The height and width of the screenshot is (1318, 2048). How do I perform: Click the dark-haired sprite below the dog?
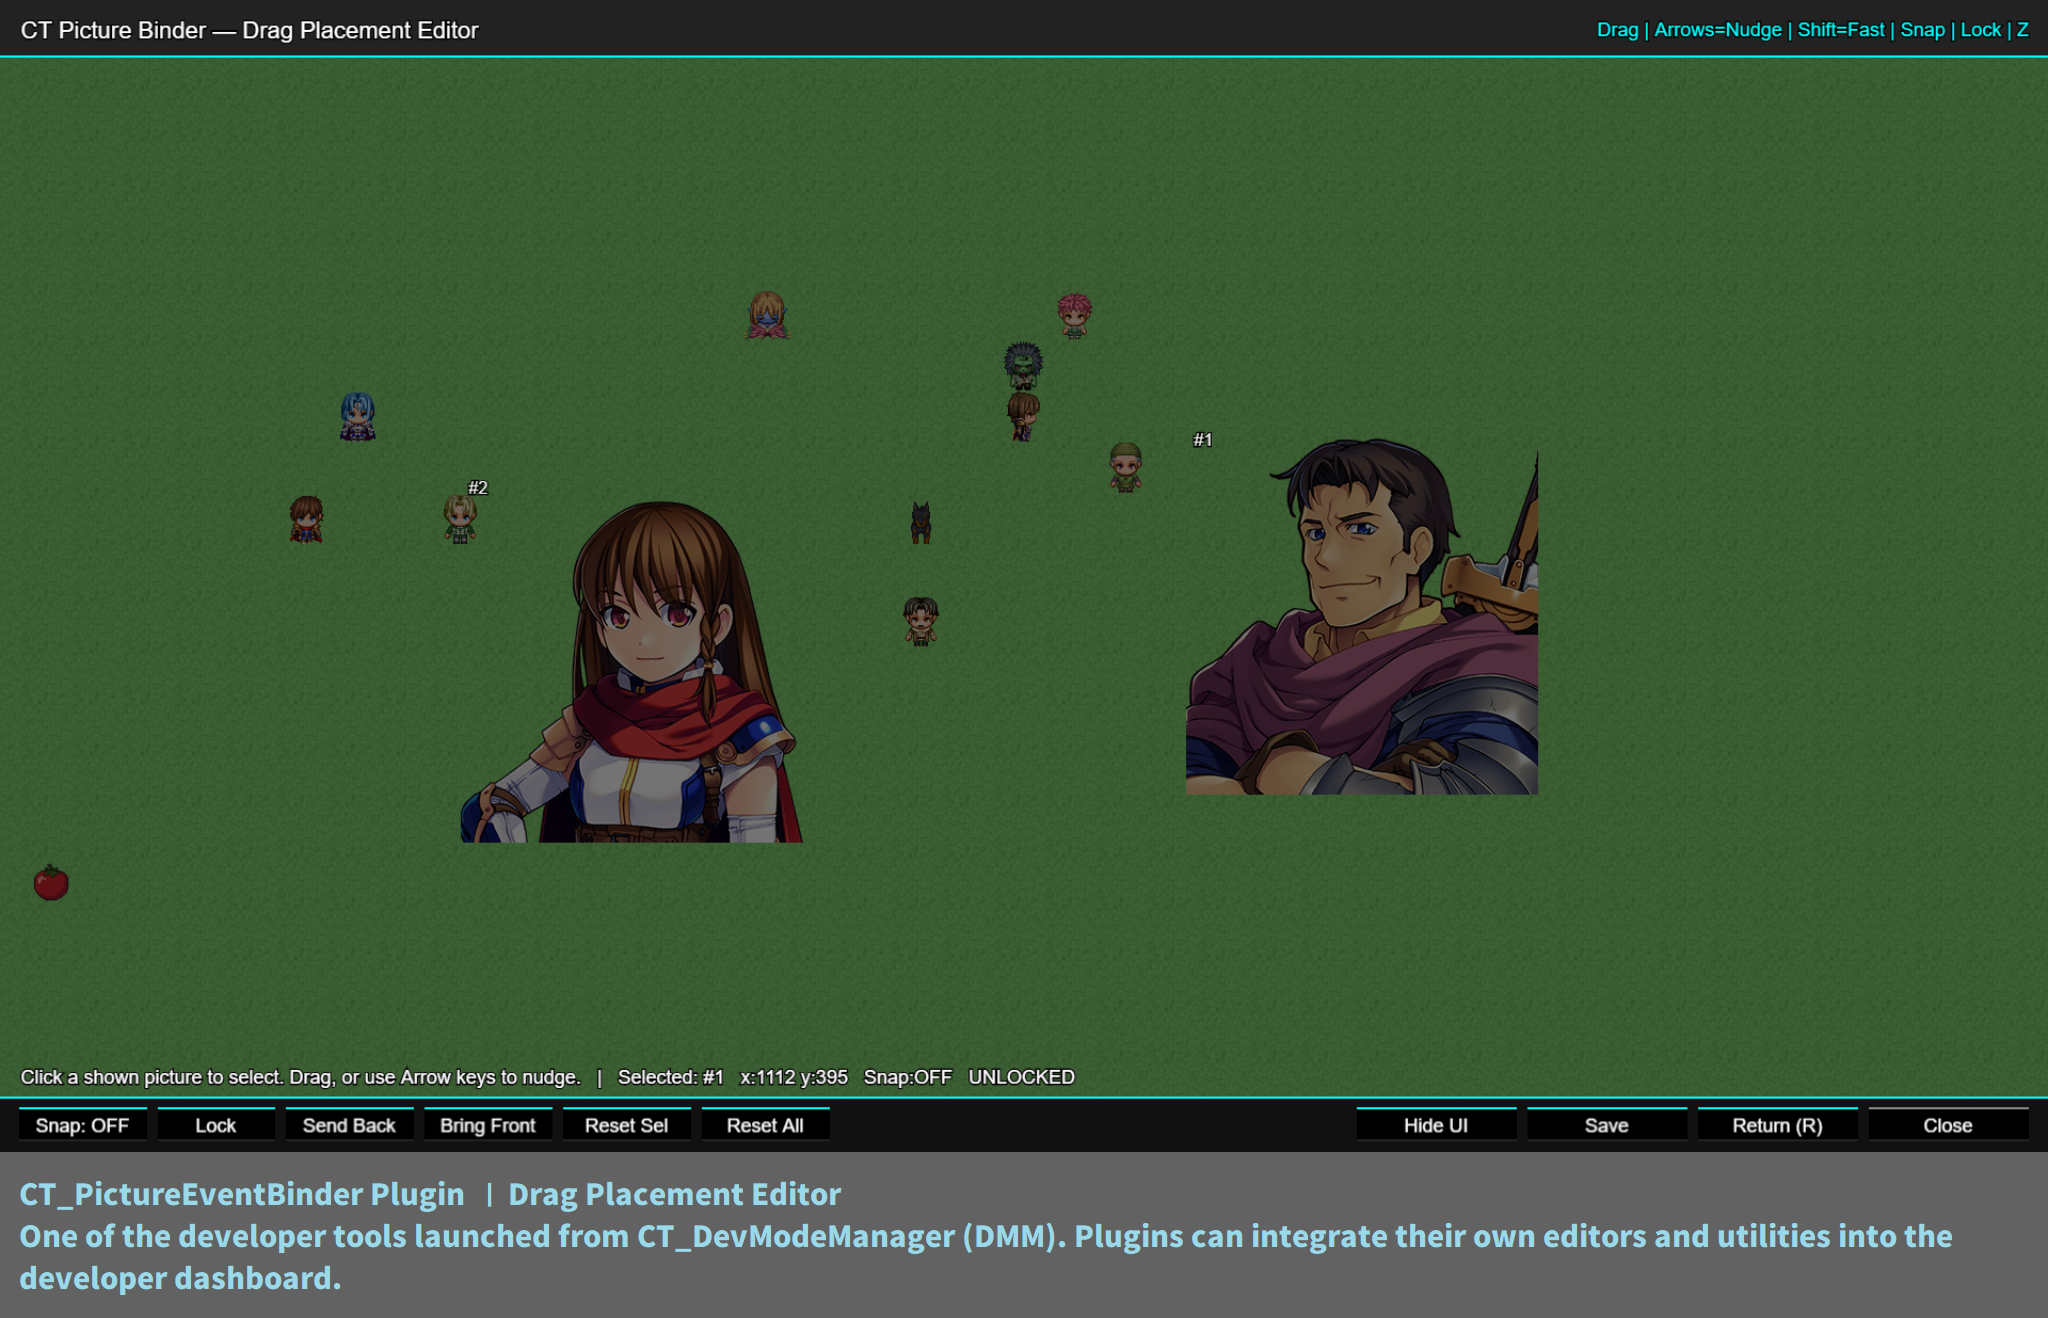(x=921, y=622)
